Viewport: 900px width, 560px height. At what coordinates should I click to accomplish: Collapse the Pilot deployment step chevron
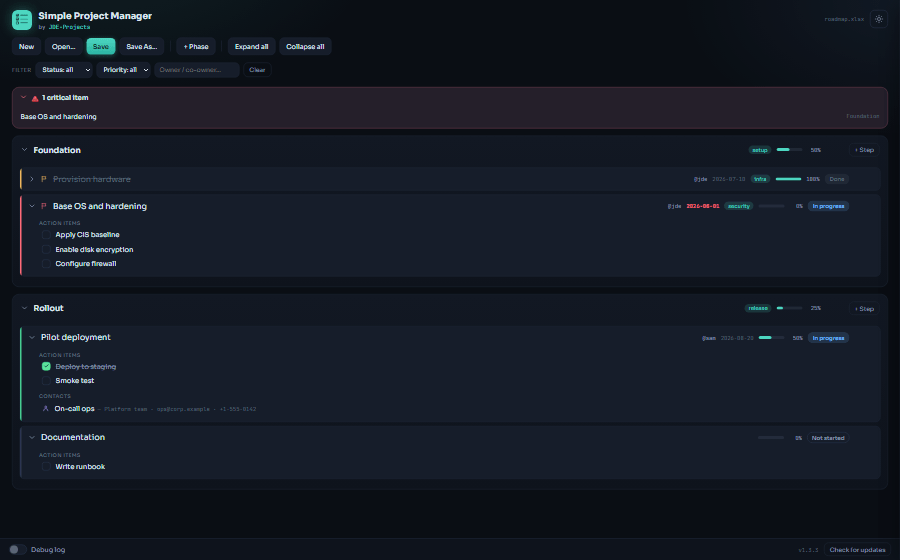(x=32, y=337)
